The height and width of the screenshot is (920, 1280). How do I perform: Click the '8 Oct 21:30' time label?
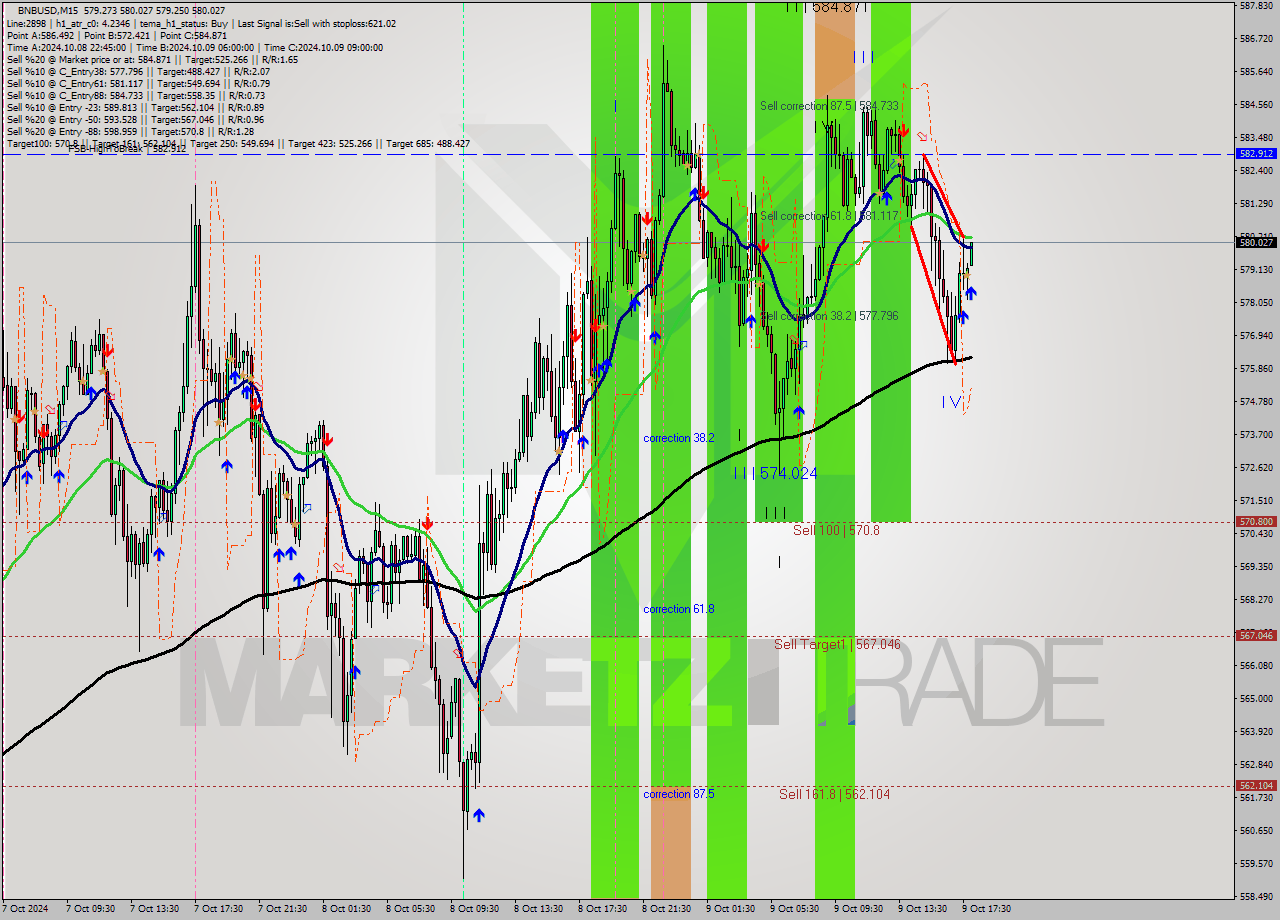coord(667,909)
